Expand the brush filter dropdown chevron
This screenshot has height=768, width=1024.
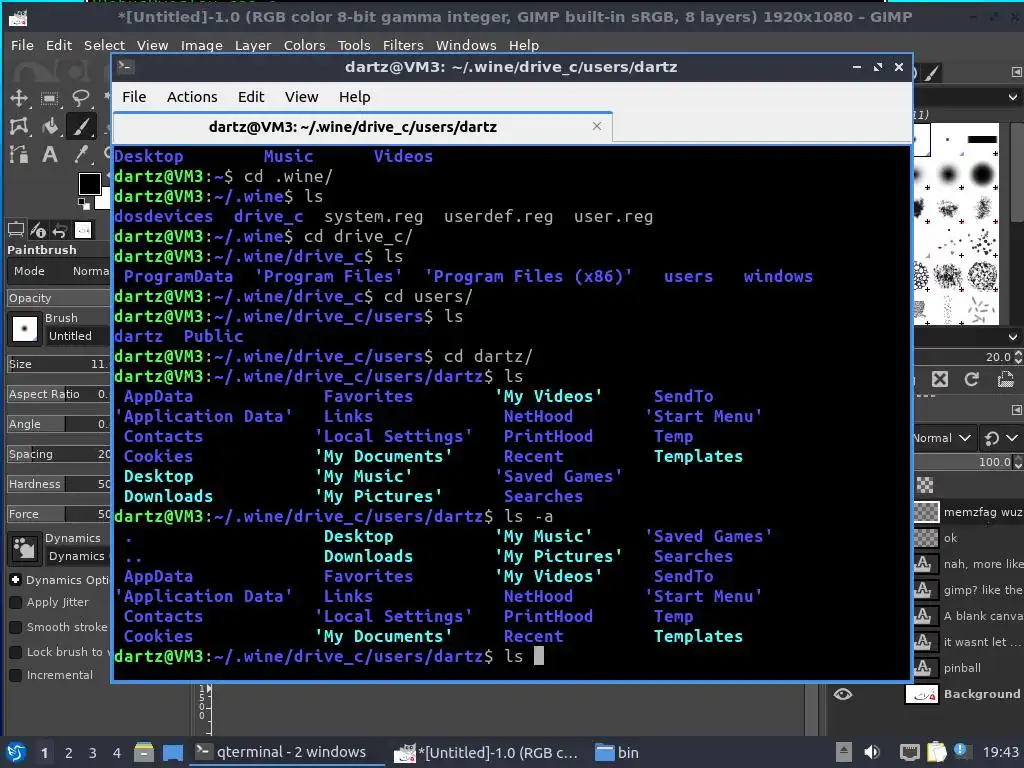1013,97
